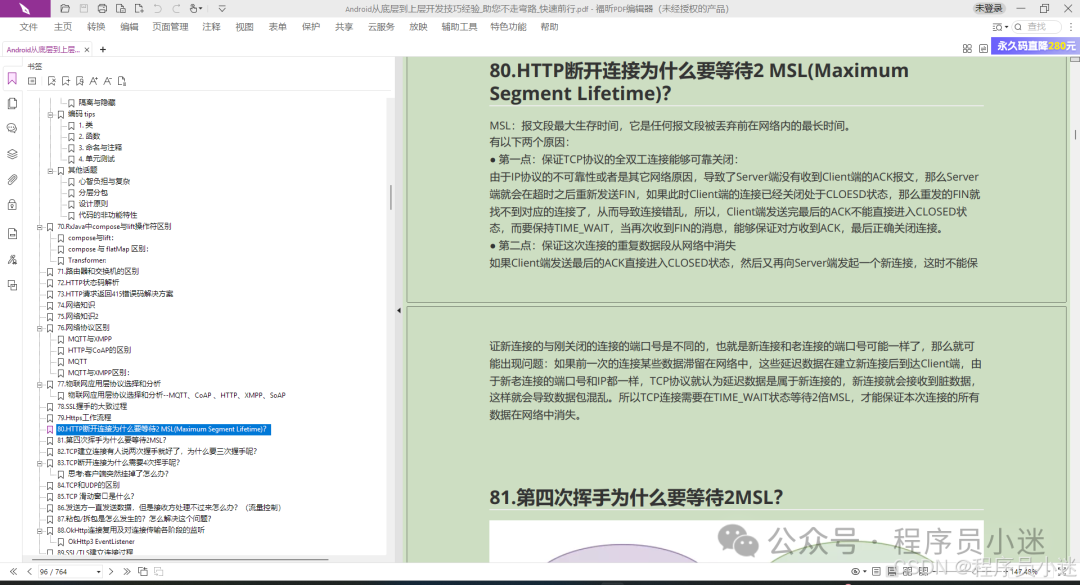Viewport: 1080px width, 585px height.
Task: Select bookmark 84.TCP和UDP的区别
Action: tap(88, 485)
